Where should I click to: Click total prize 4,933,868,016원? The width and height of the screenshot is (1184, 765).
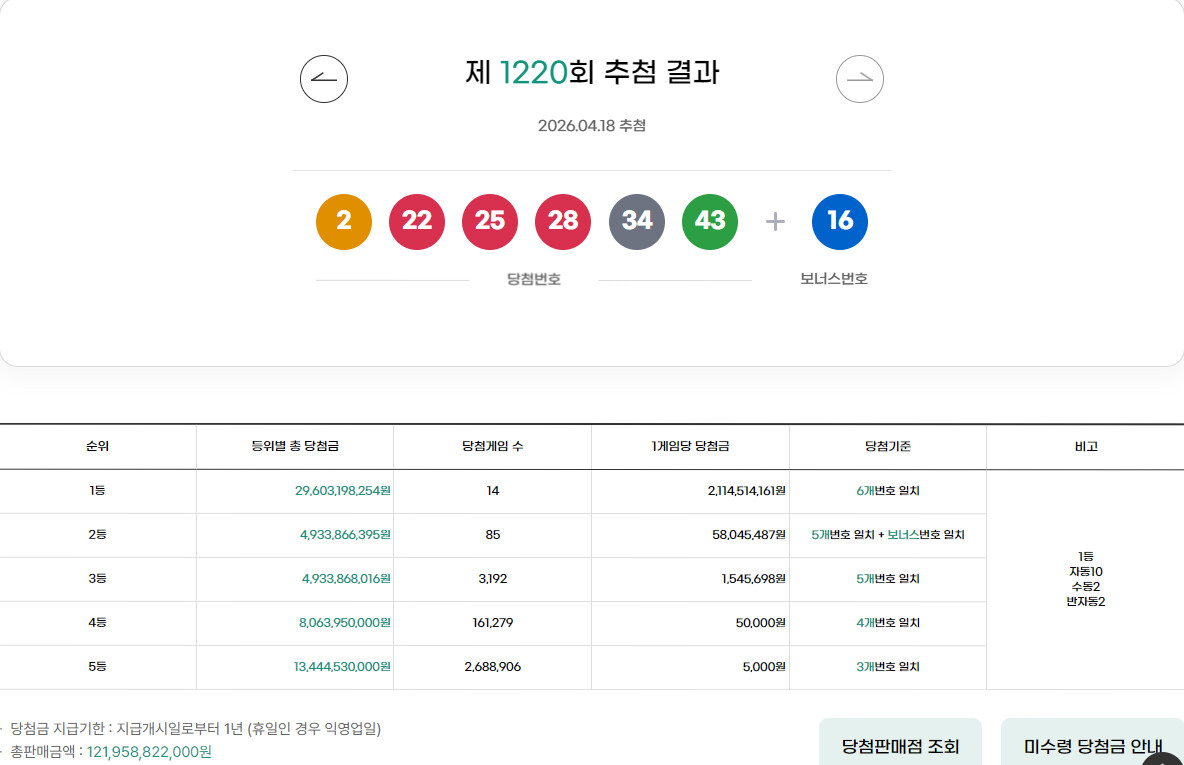pos(347,578)
